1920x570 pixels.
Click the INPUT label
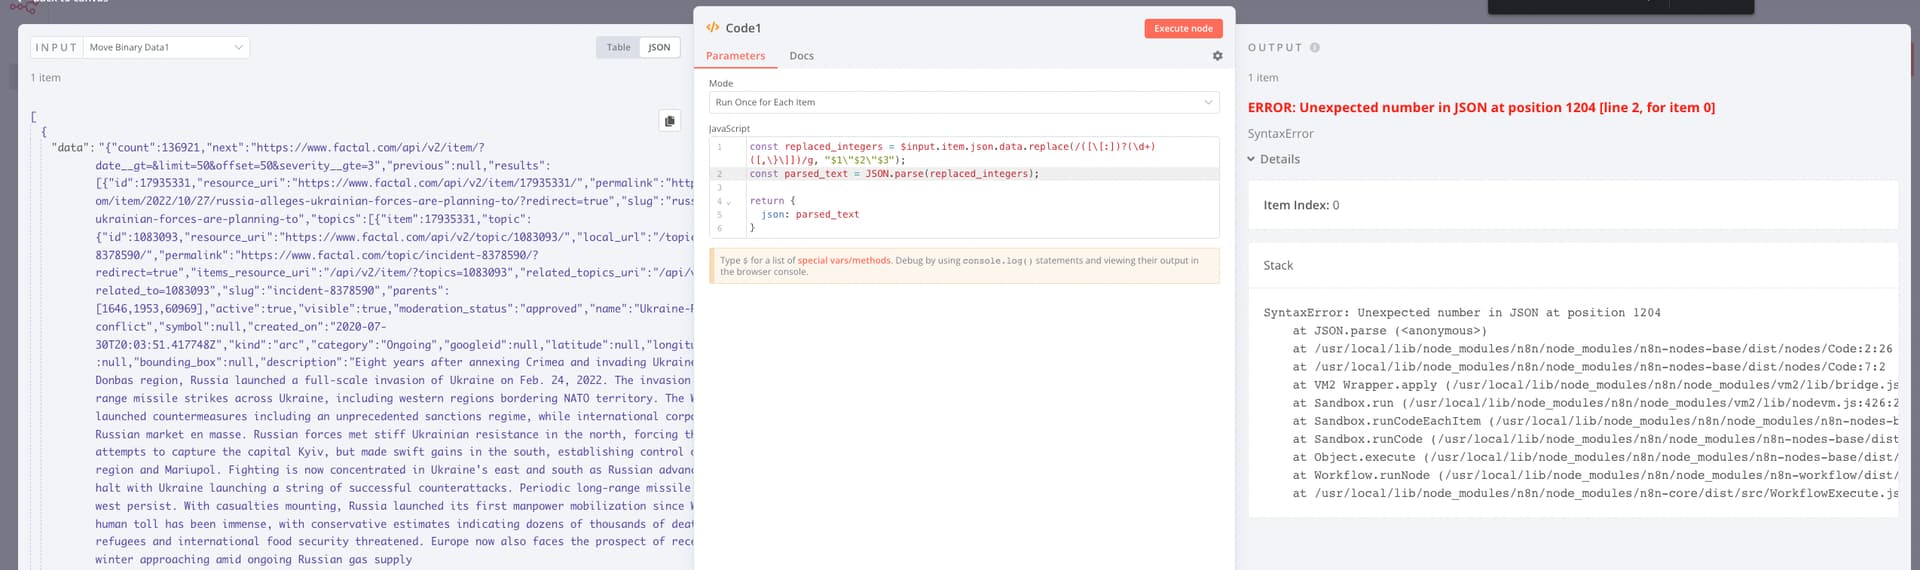pyautogui.click(x=56, y=47)
